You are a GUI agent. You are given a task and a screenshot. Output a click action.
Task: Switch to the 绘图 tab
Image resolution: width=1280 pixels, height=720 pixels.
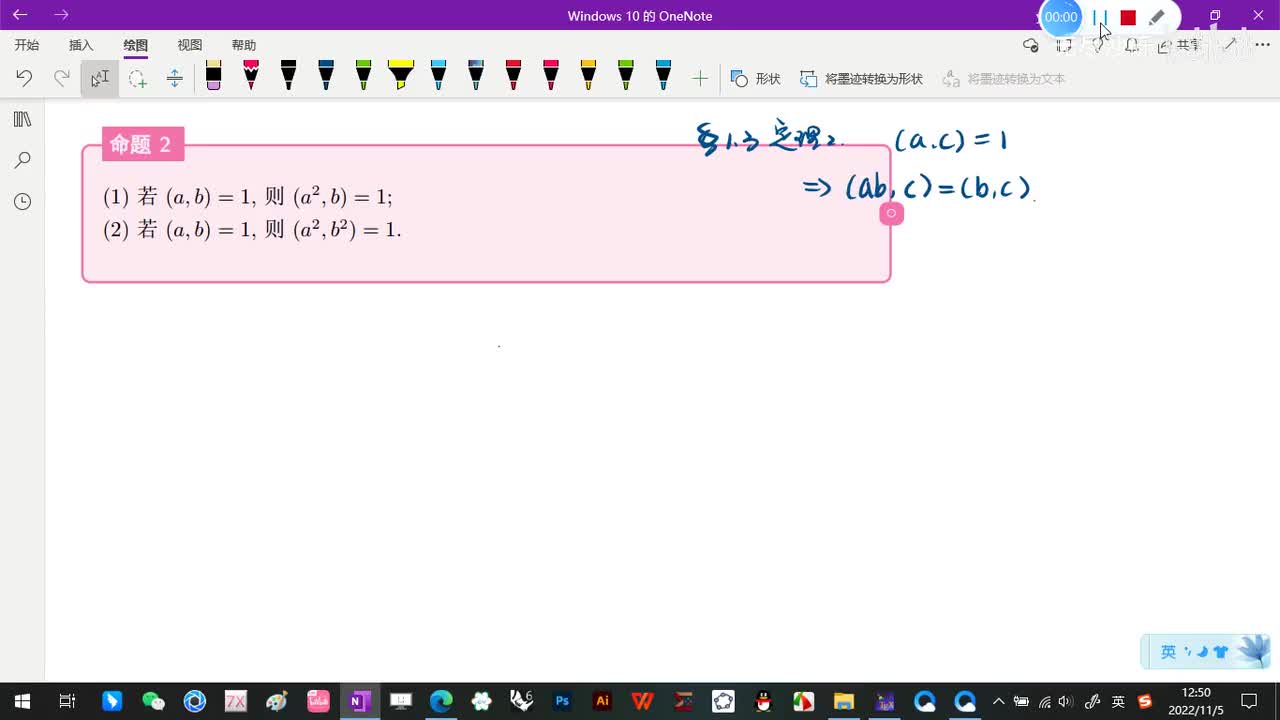135,45
